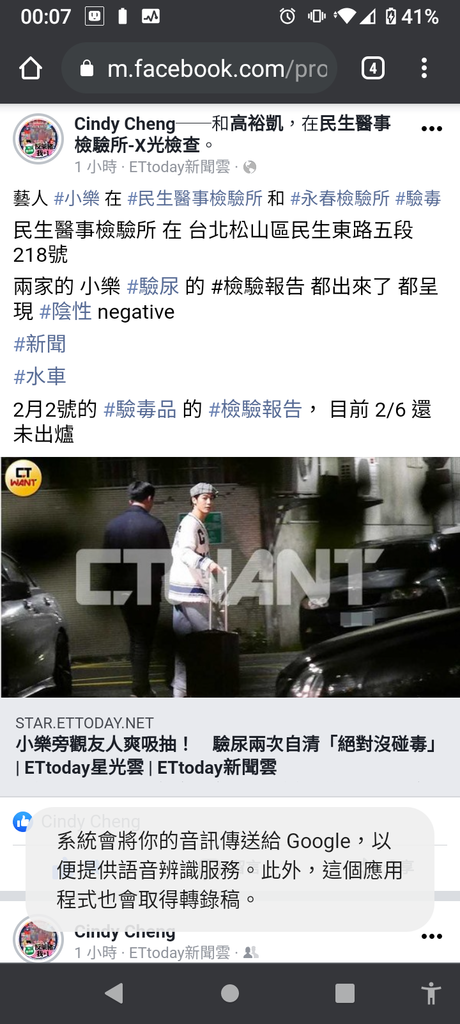
Task: Tap the Android recent apps square button
Action: 344,993
